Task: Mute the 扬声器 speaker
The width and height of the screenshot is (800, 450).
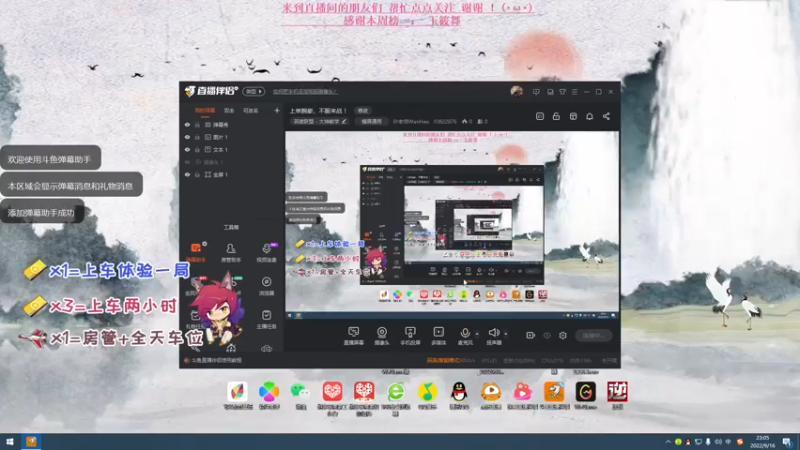Action: (x=493, y=336)
